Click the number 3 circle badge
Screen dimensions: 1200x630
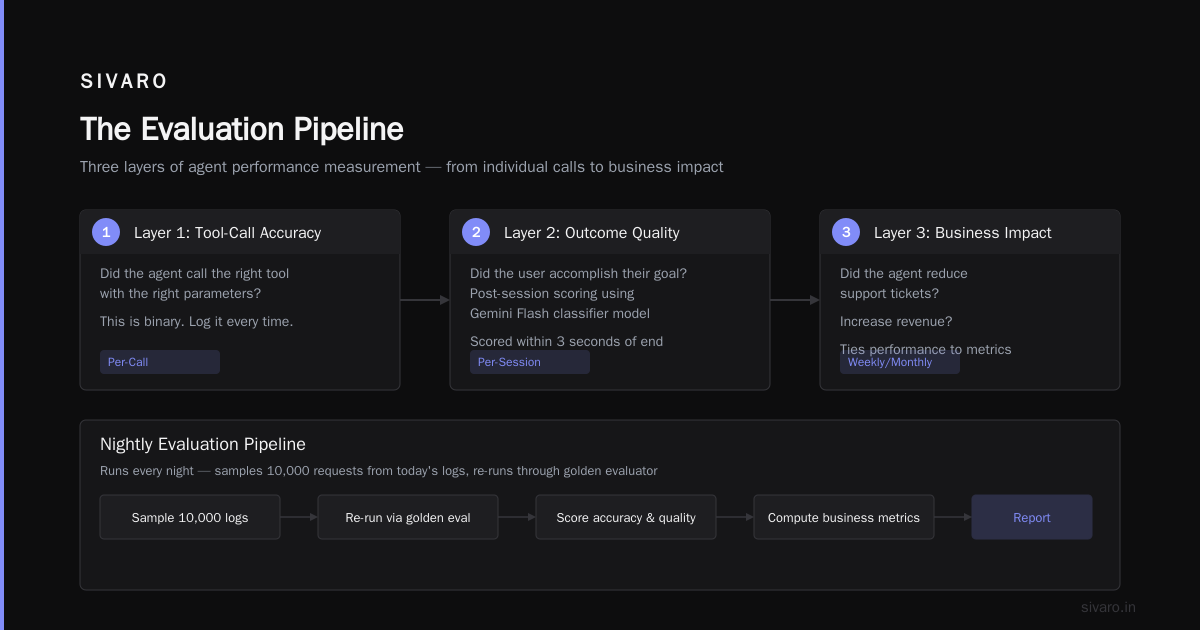click(x=846, y=232)
